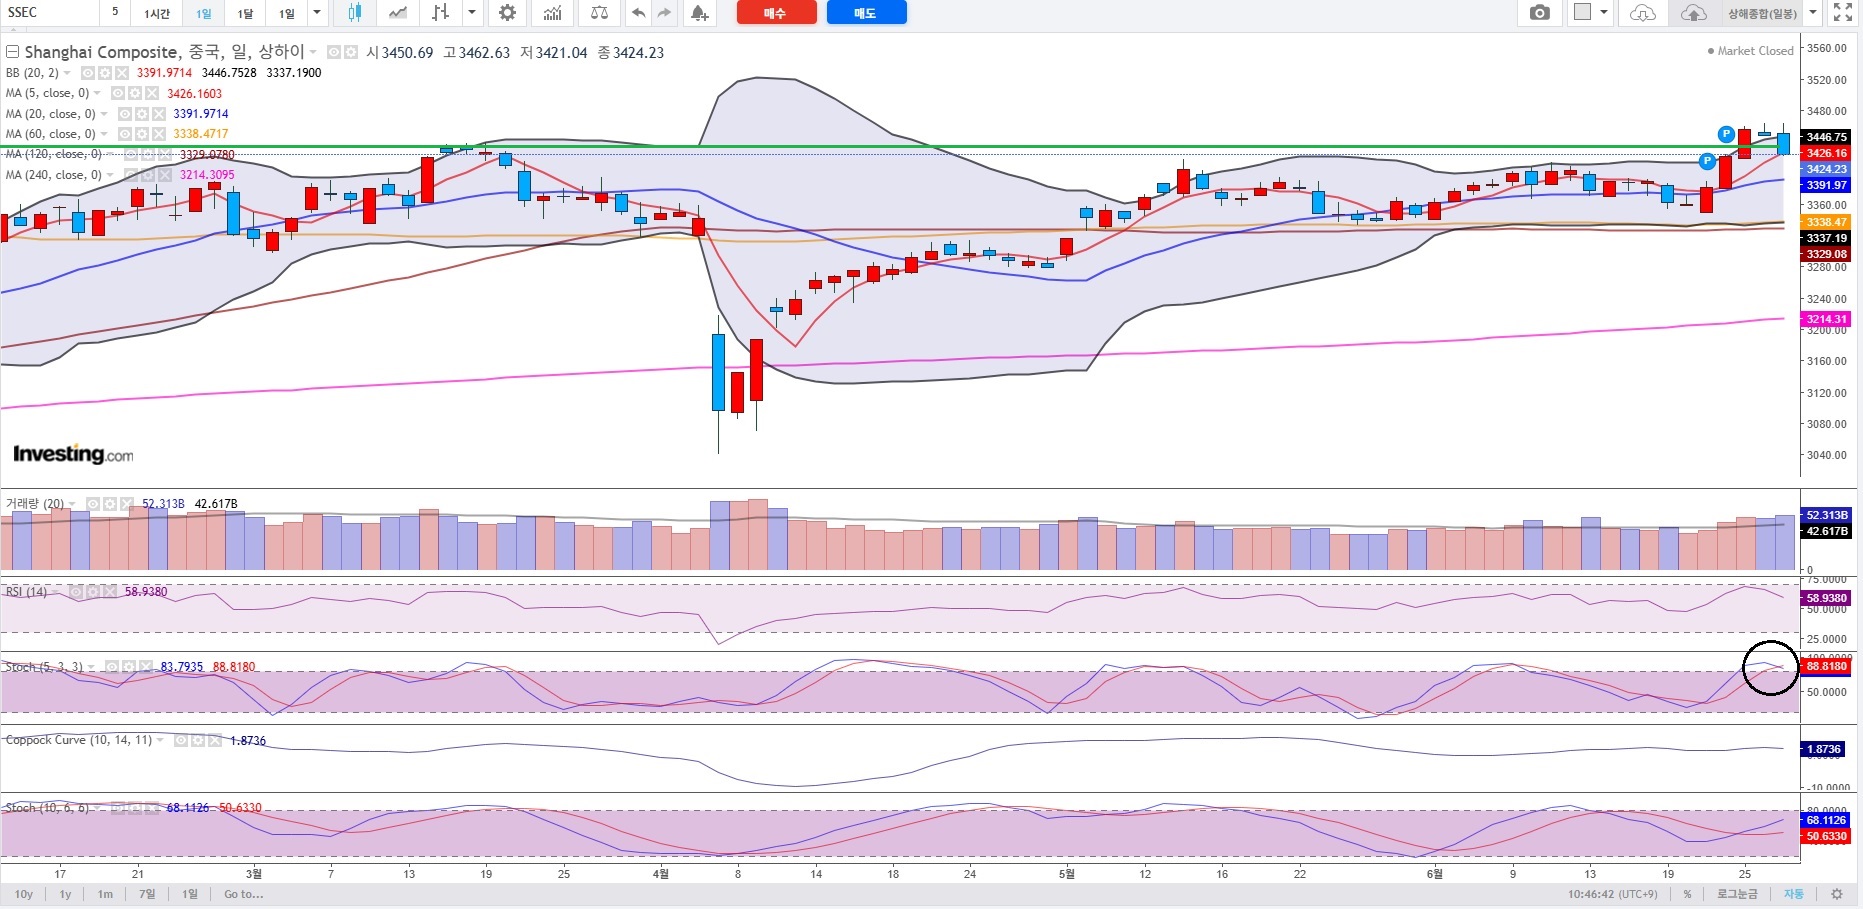Toggle visibility of Shanghai Composite main series
This screenshot has width=1863, height=909.
pos(334,52)
